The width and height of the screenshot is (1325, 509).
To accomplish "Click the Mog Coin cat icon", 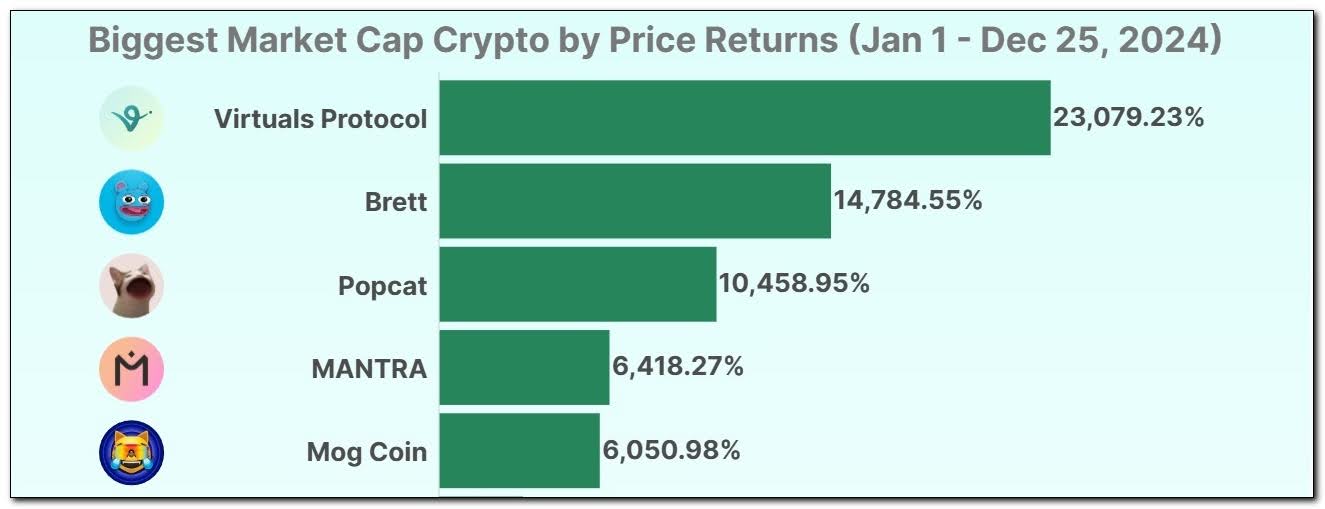I will click(x=131, y=452).
